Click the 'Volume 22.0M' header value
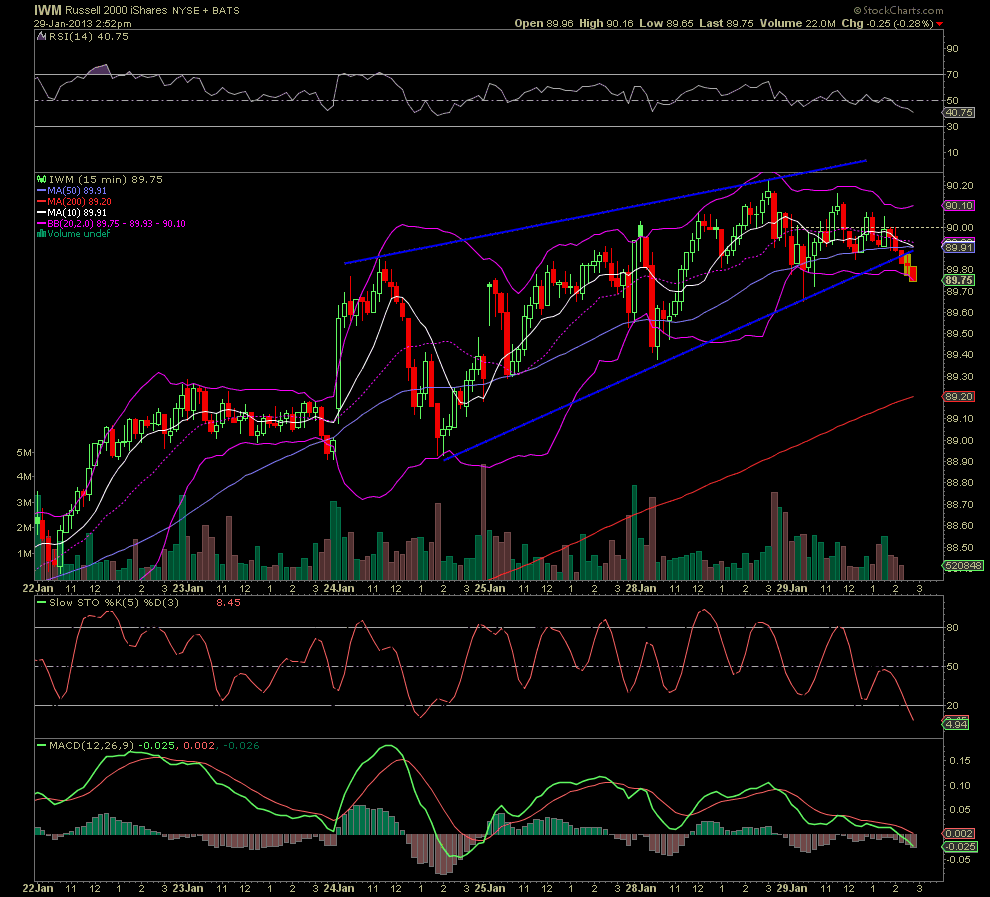Image resolution: width=990 pixels, height=897 pixels. point(797,23)
